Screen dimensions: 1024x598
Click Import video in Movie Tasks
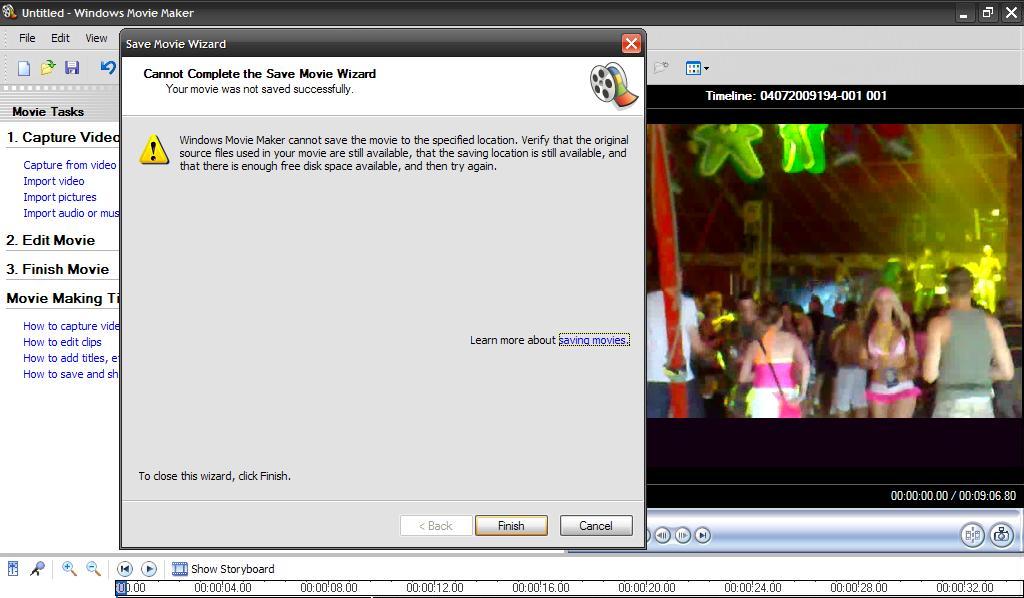click(x=54, y=181)
